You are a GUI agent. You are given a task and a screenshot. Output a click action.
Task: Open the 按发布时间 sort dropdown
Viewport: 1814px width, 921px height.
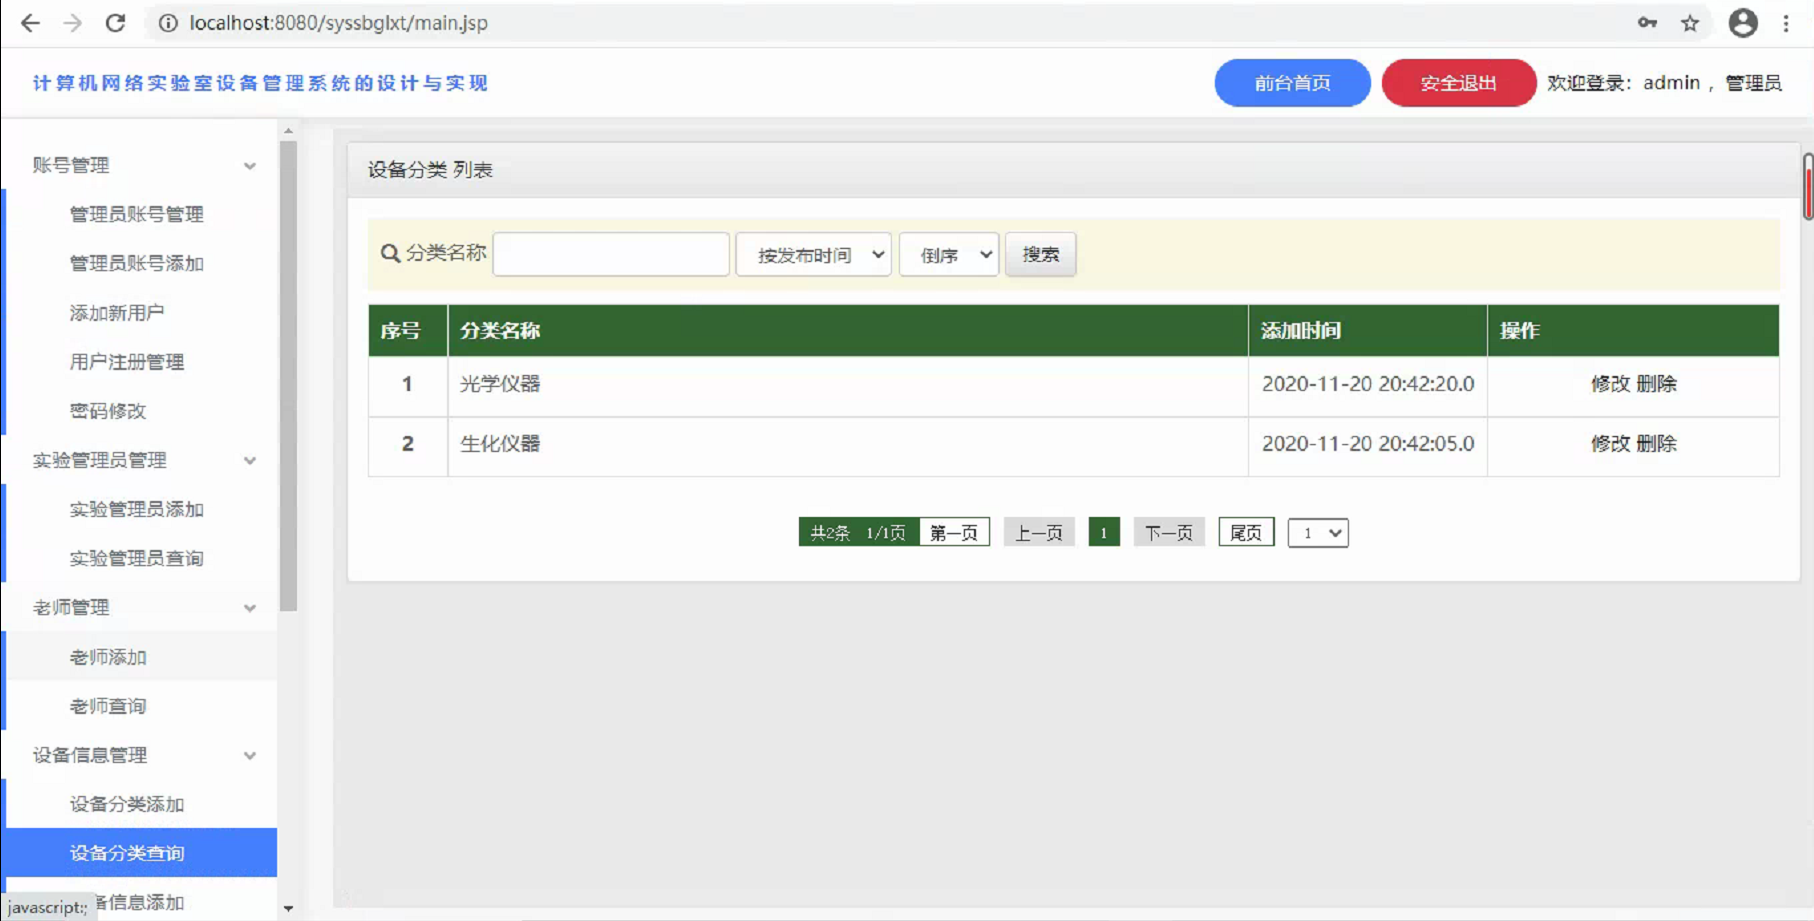(x=813, y=254)
